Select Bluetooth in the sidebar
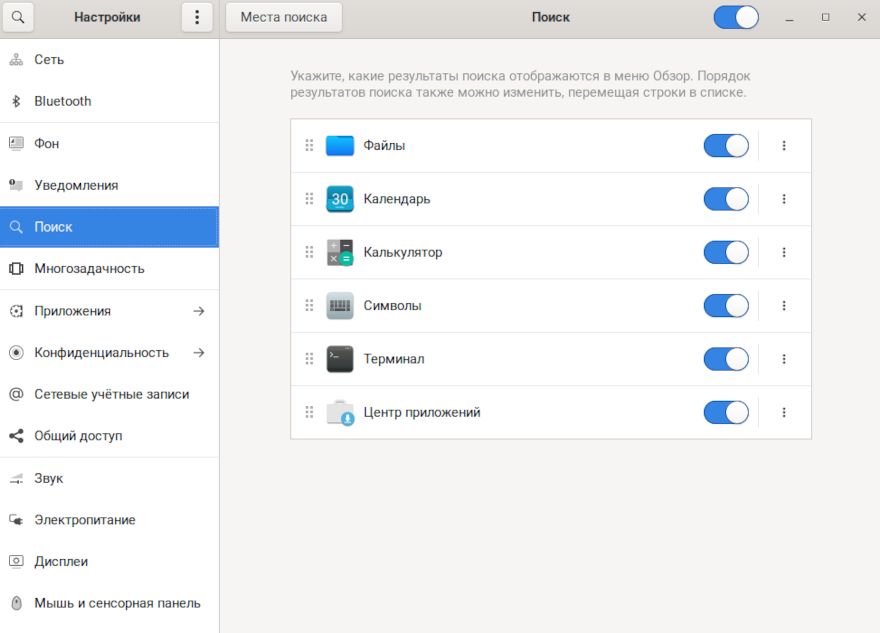This screenshot has height=633, width=880. click(62, 101)
